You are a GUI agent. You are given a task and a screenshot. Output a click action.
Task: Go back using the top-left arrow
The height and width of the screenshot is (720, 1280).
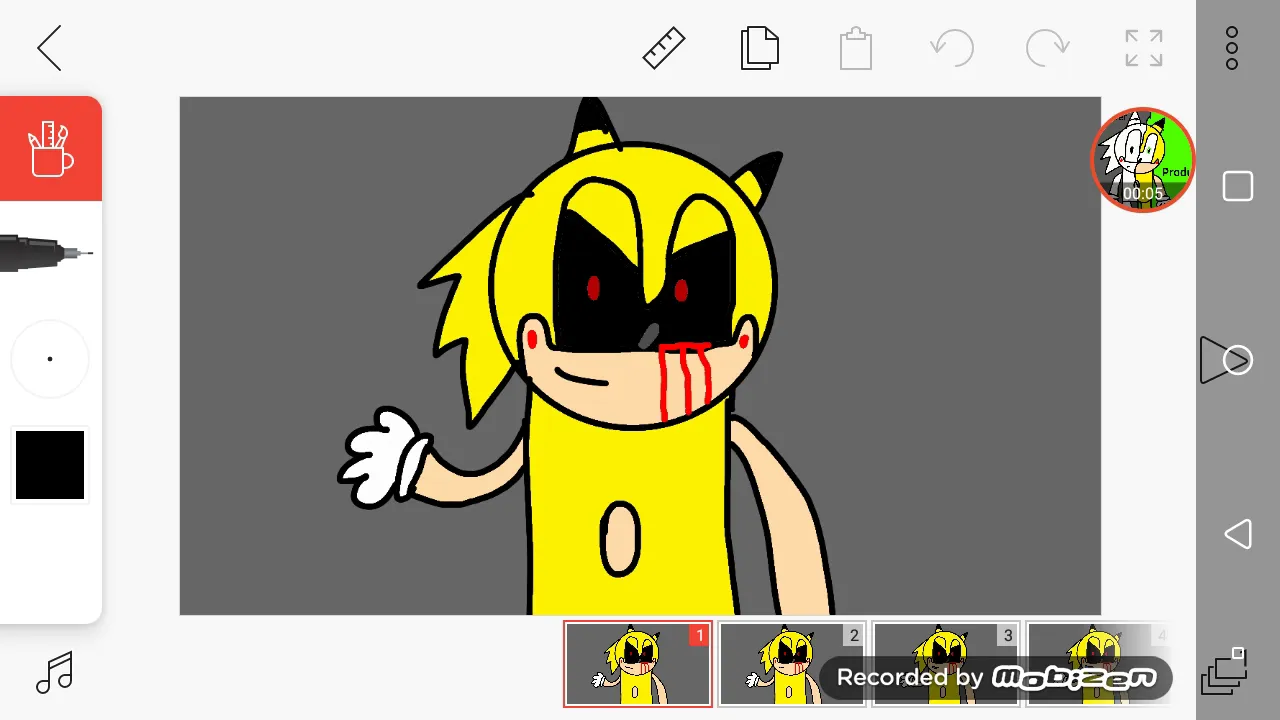pos(49,48)
